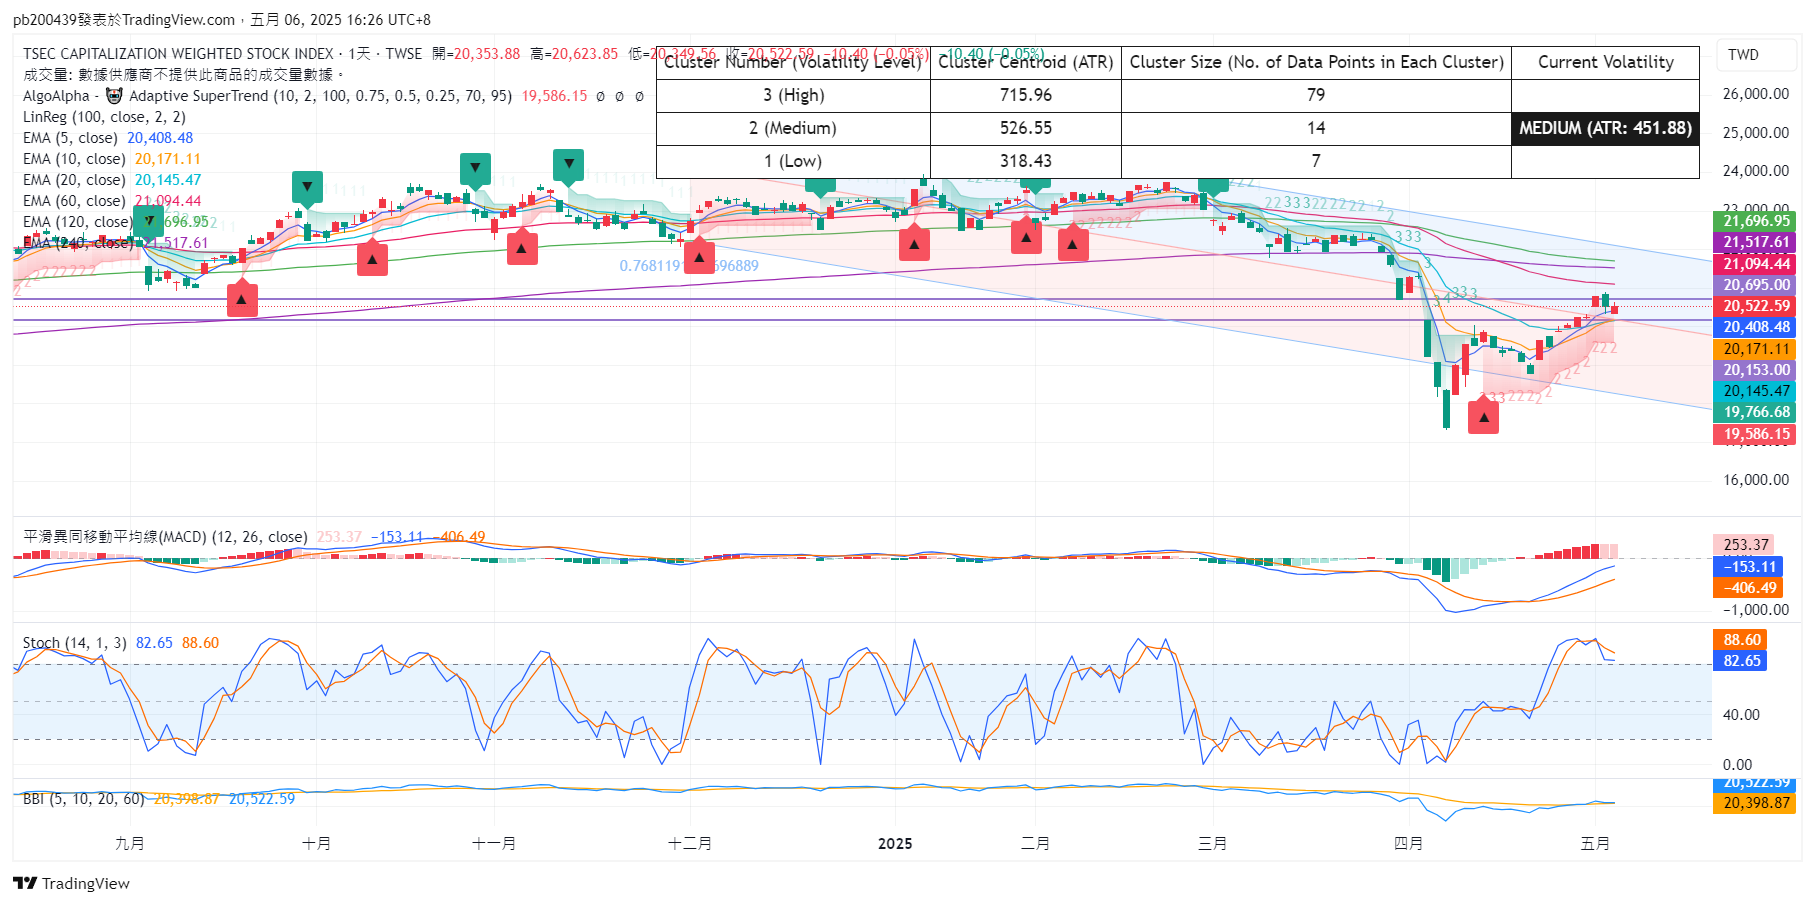Click the 20,695.00 price axis label

(x=1756, y=285)
